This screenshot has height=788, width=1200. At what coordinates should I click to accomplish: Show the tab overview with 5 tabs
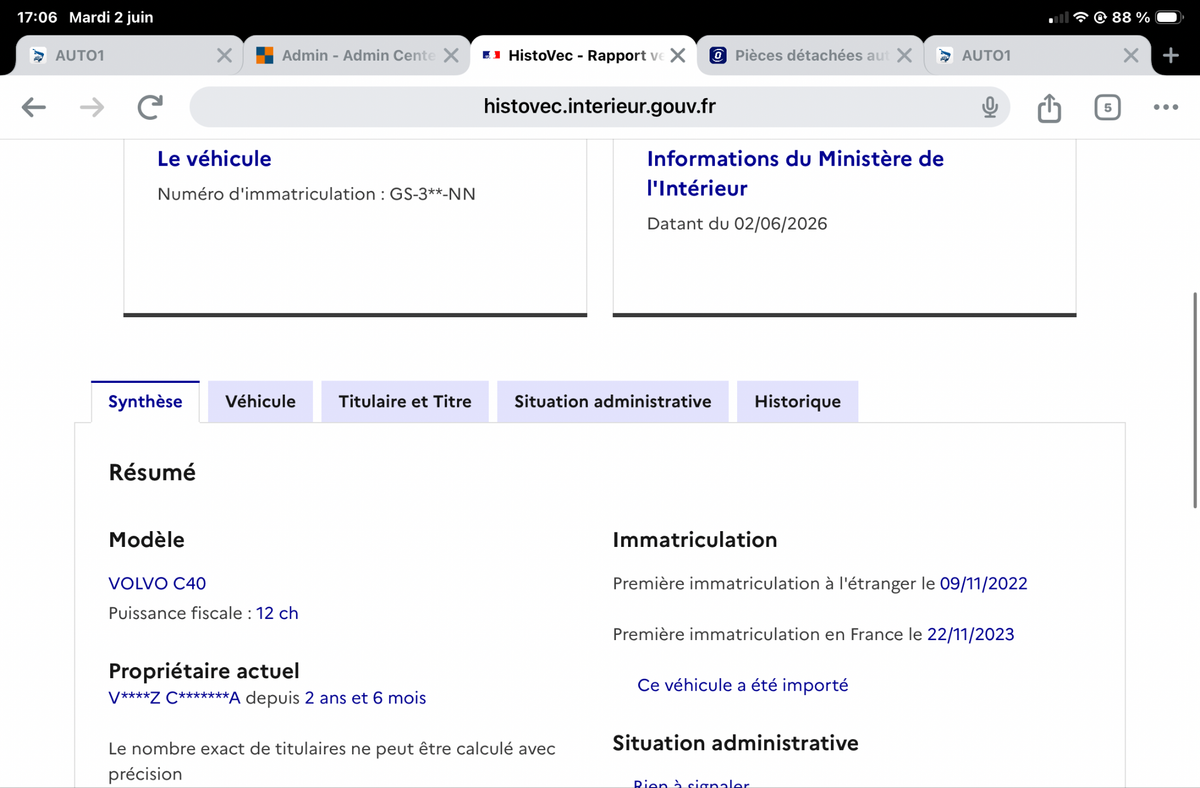1107,107
